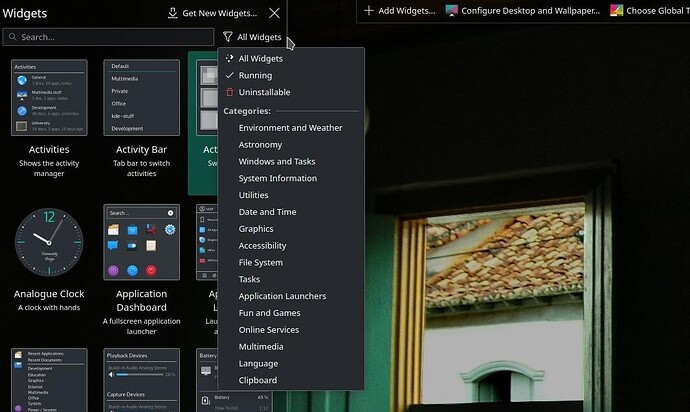Select the Date and Time category
This screenshot has width=690, height=412.
290,212
